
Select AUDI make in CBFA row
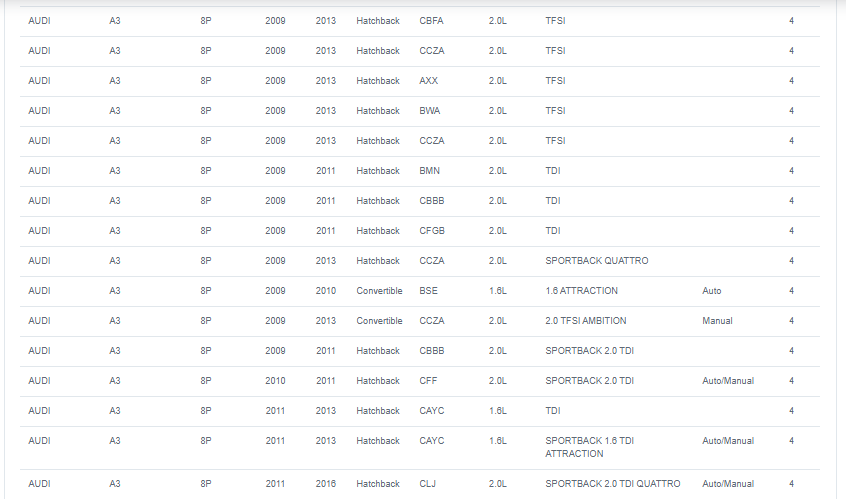click(x=39, y=21)
